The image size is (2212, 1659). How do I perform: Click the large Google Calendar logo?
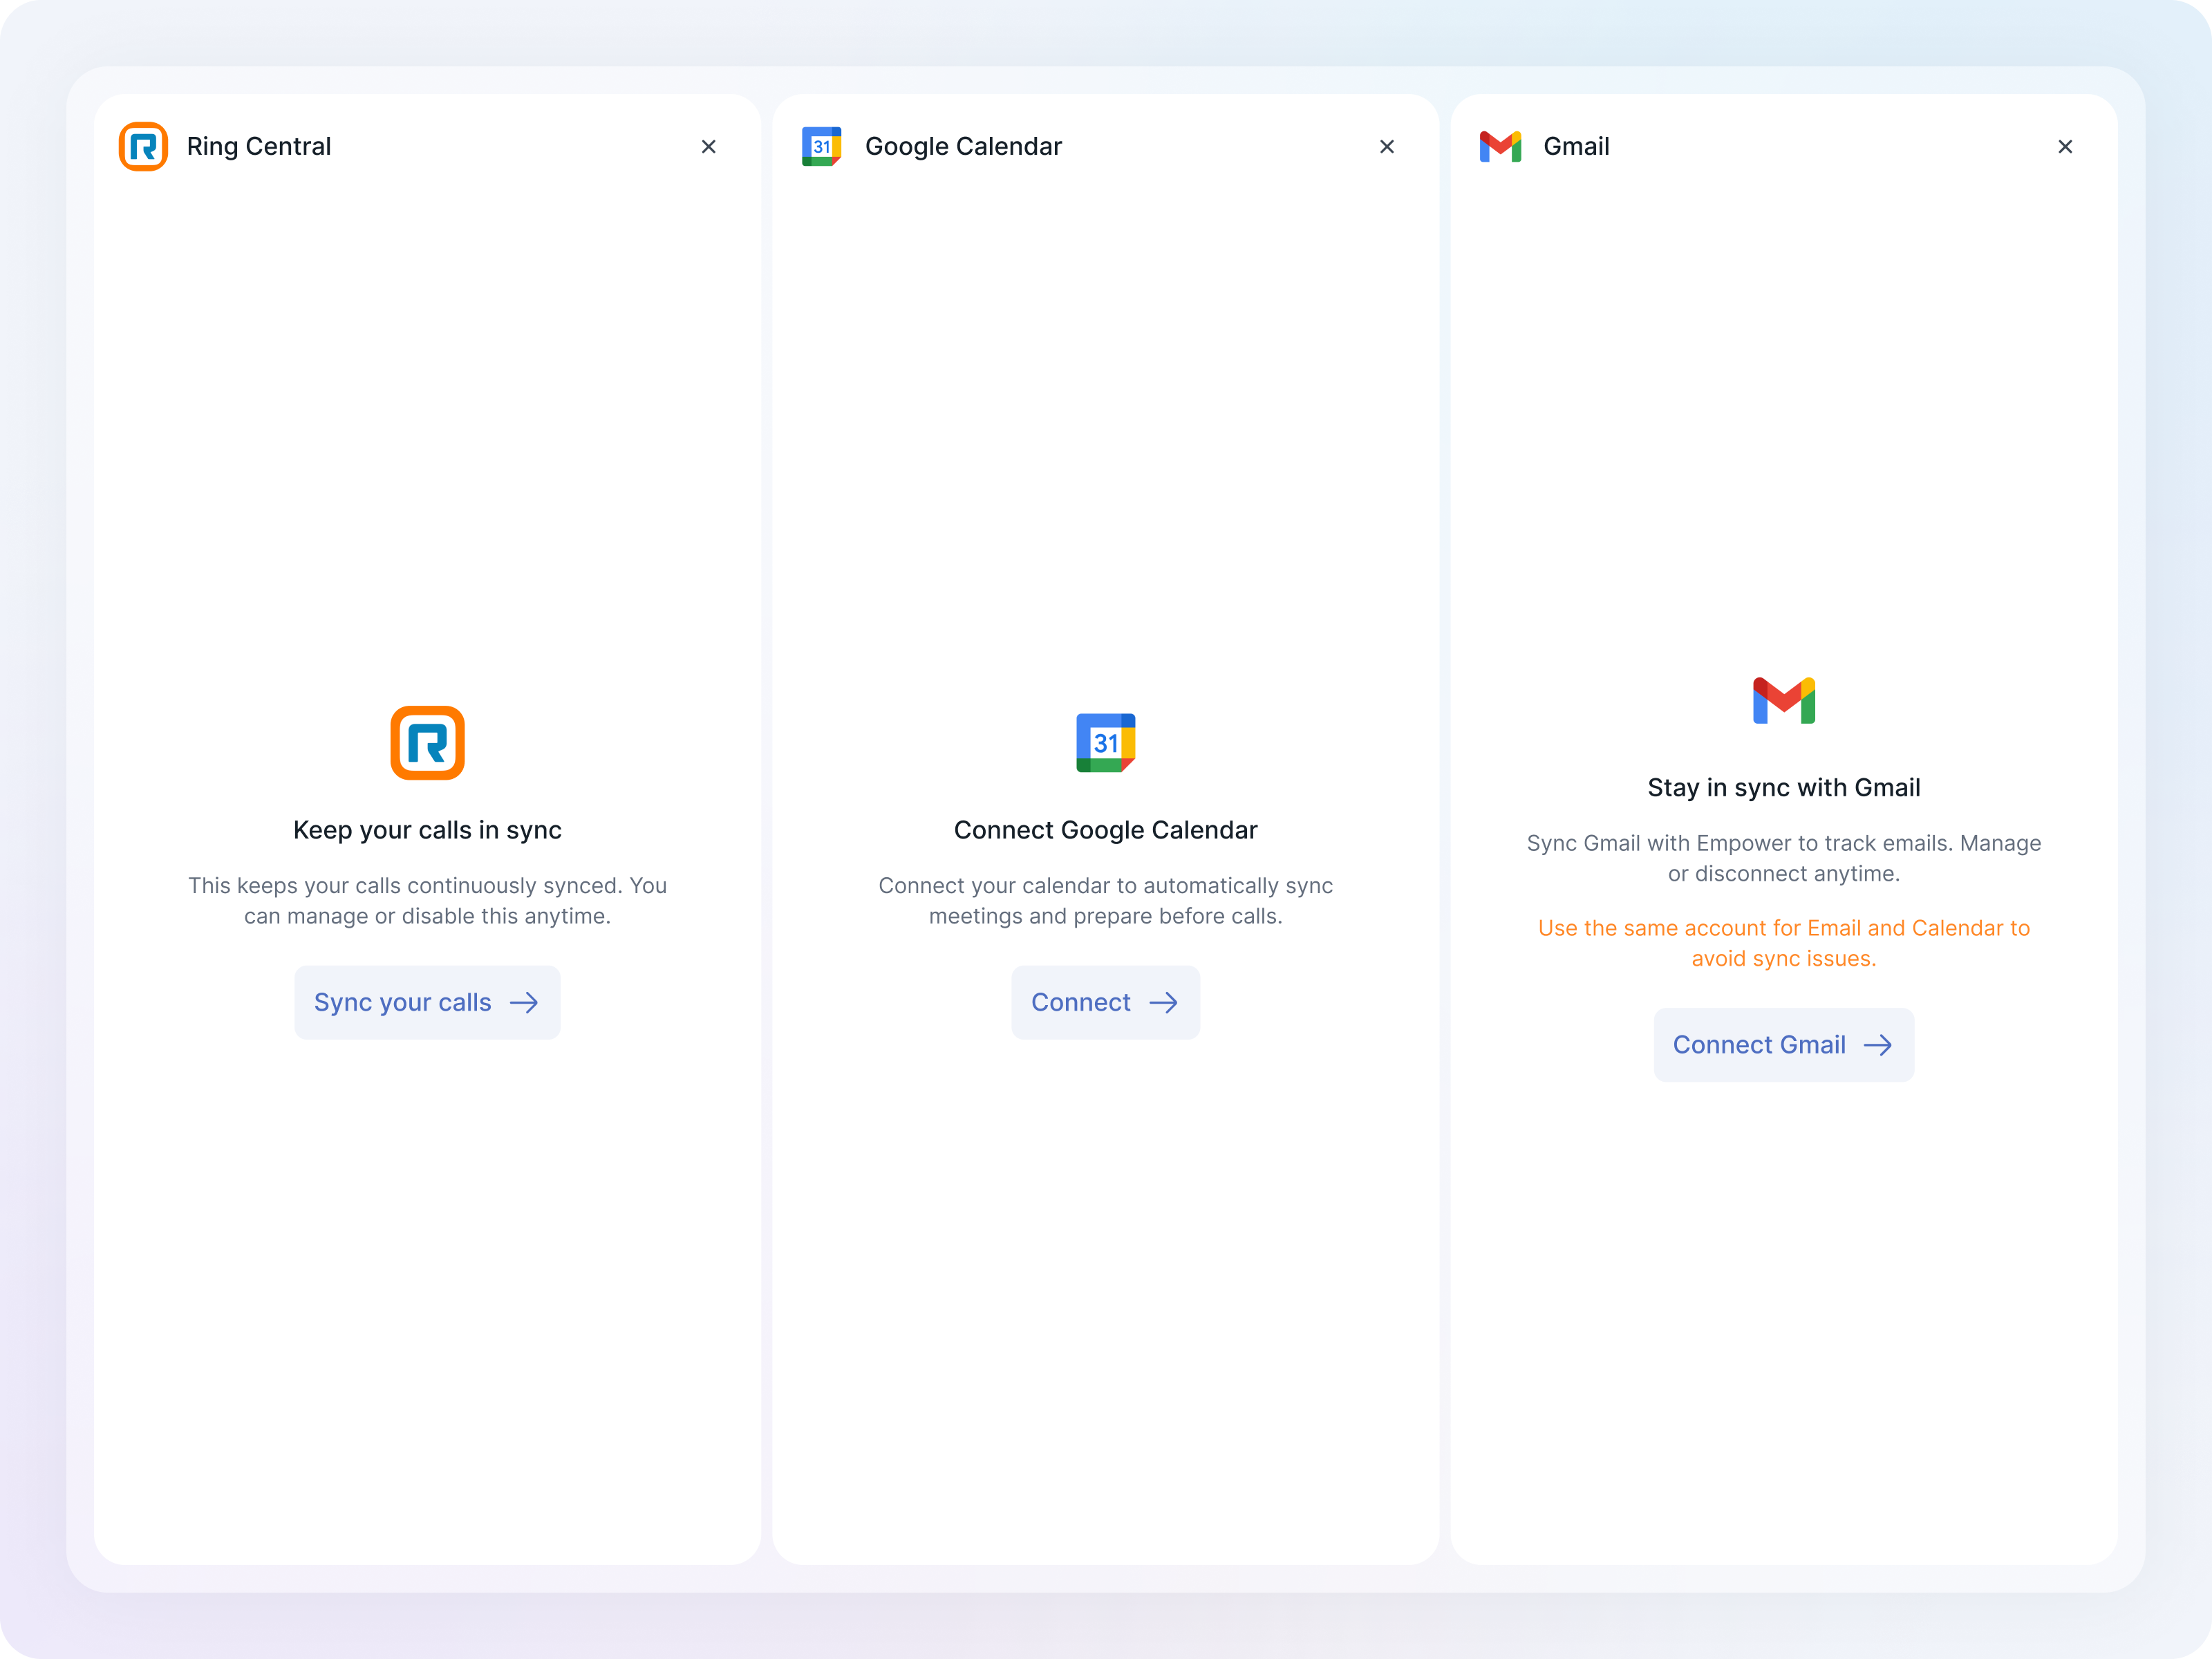pos(1105,743)
